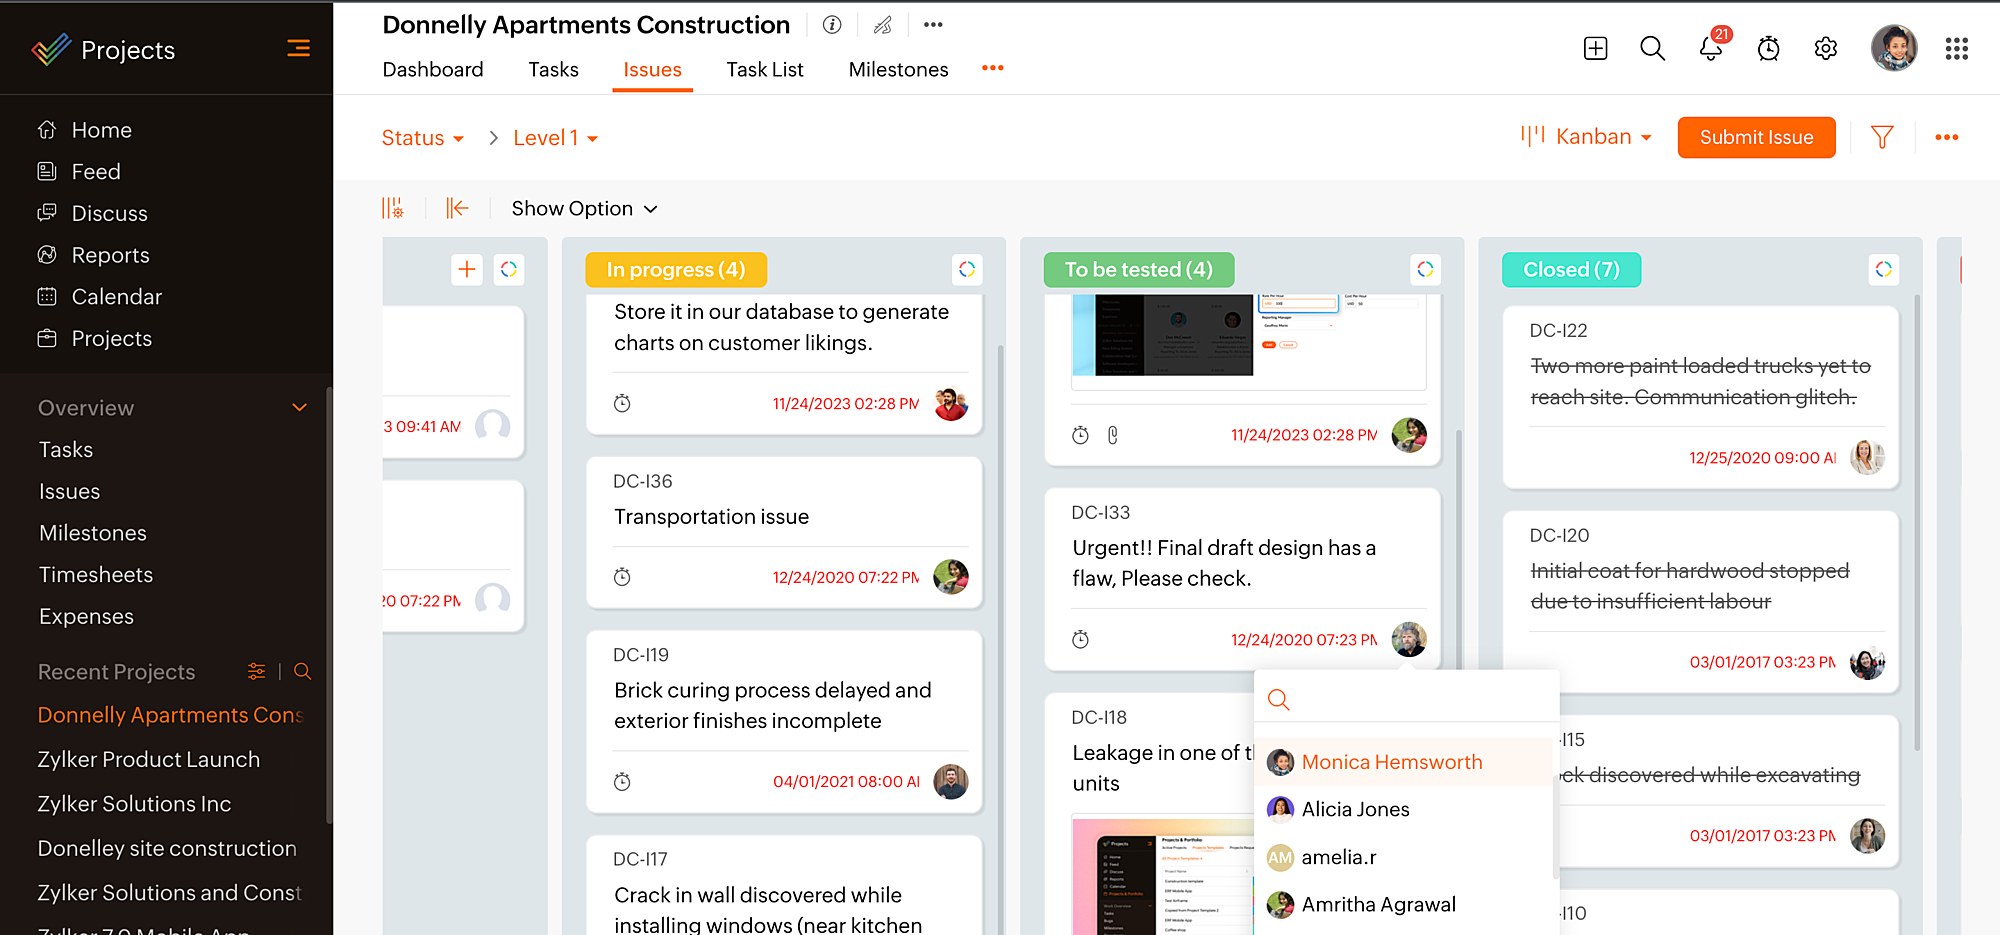The height and width of the screenshot is (935, 2000).
Task: Click the Projects briefcase icon in the sidebar
Action: (47, 339)
